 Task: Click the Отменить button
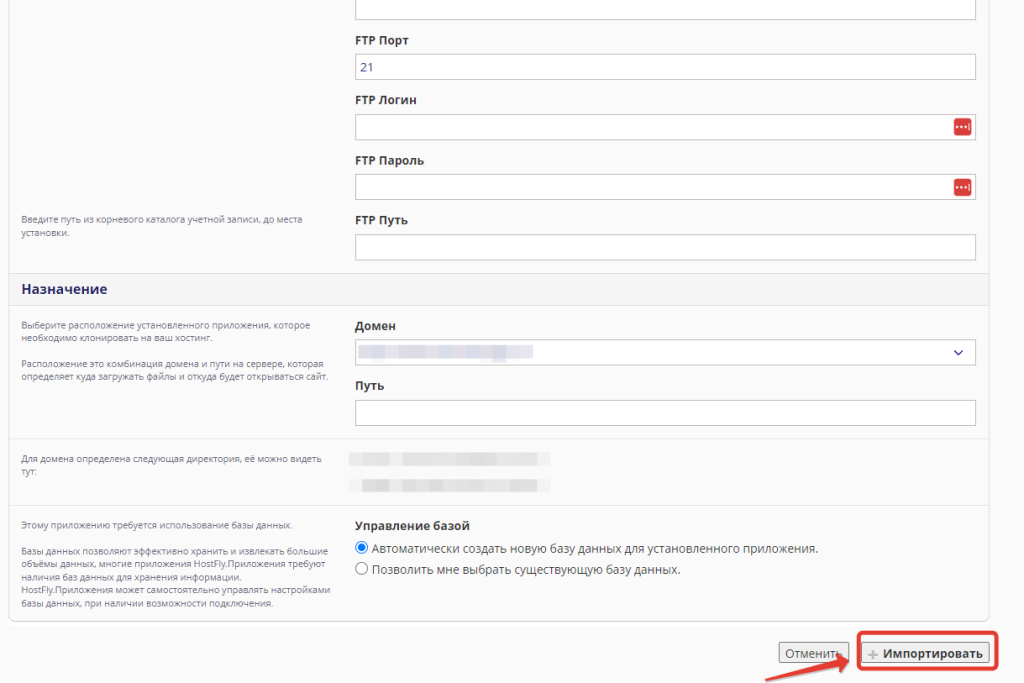(813, 653)
